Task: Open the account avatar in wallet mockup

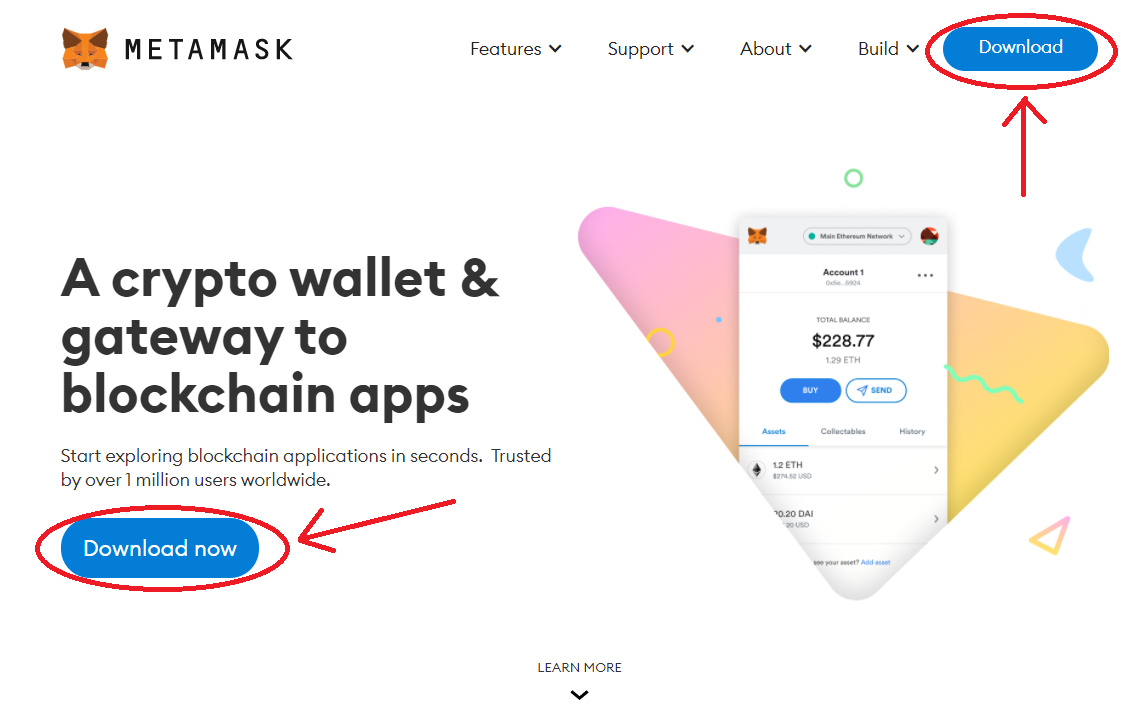Action: tap(929, 236)
